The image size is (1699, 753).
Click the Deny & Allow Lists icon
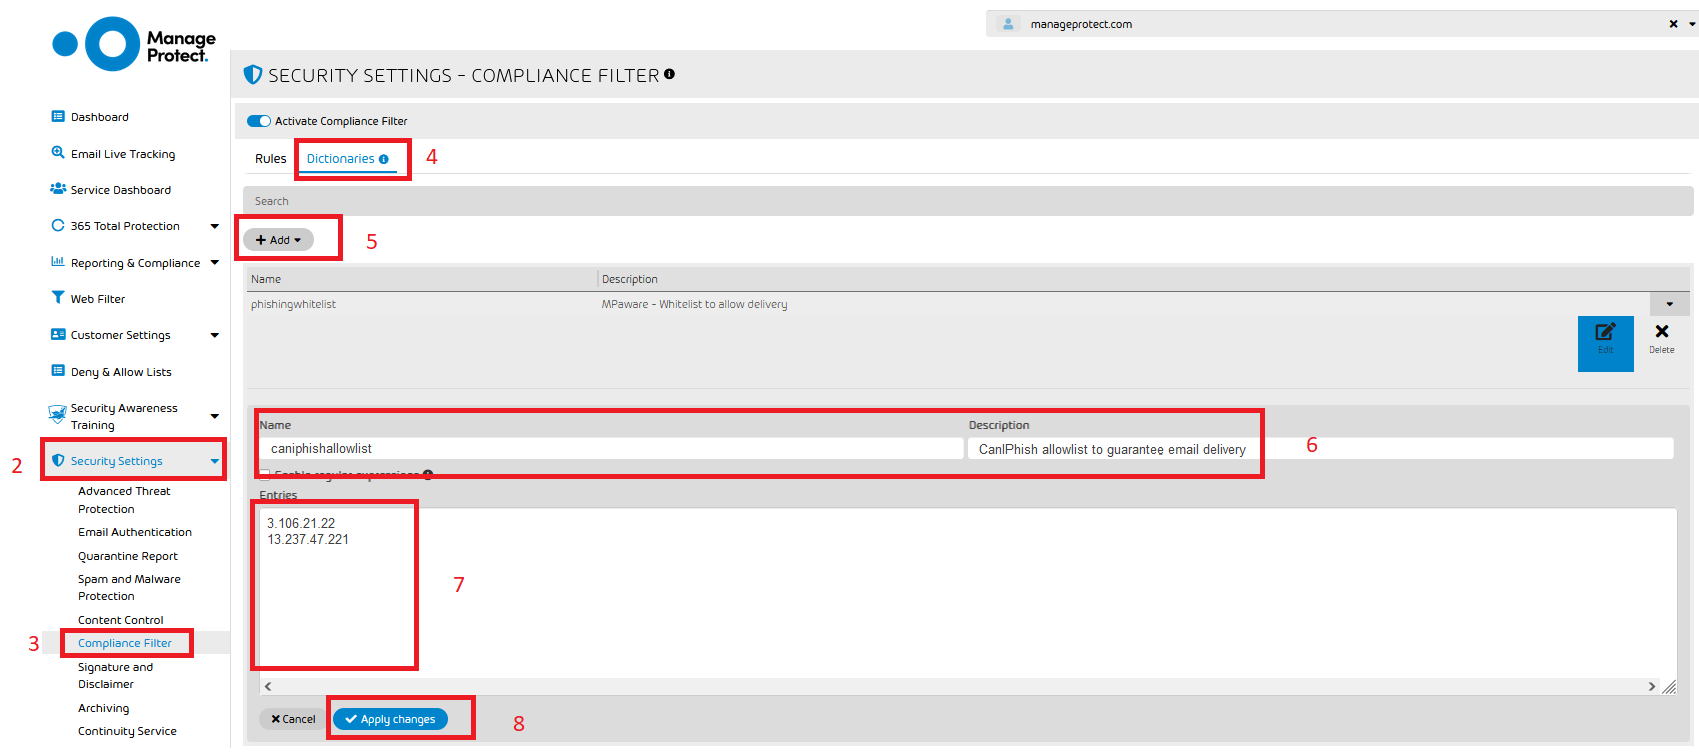58,371
